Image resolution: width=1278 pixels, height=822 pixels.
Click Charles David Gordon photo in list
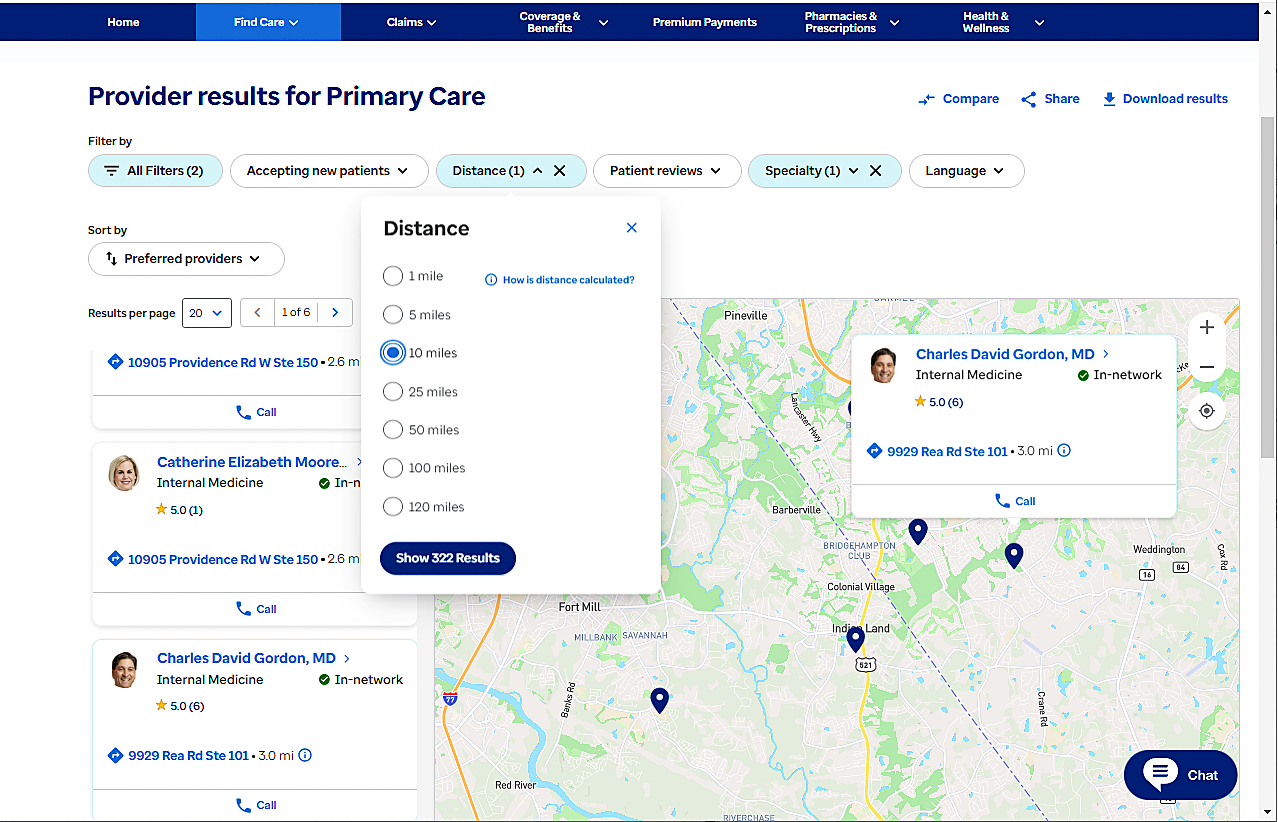click(123, 669)
